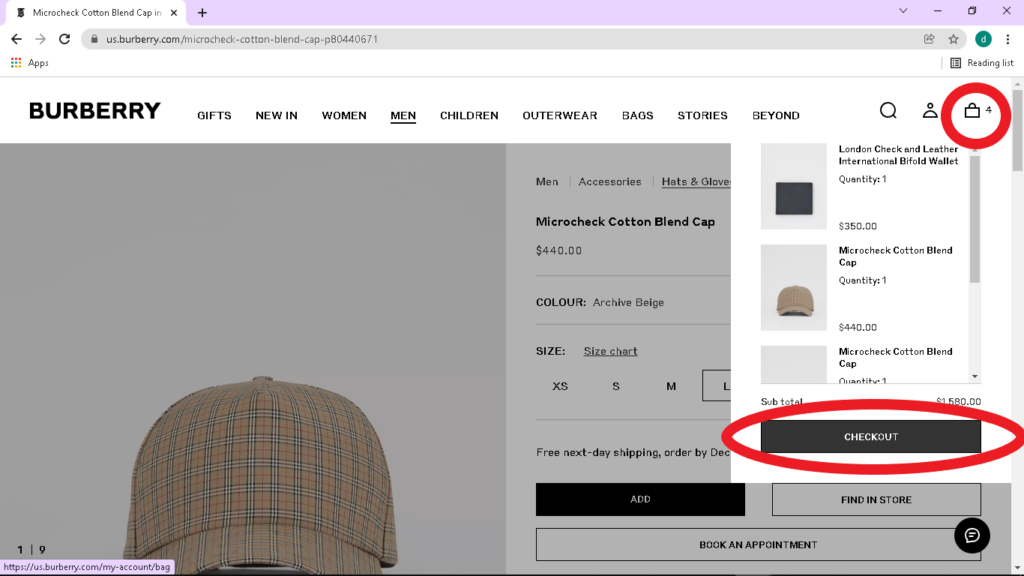Select the Archive Beige colour text
Image resolution: width=1024 pixels, height=576 pixels.
pos(628,302)
